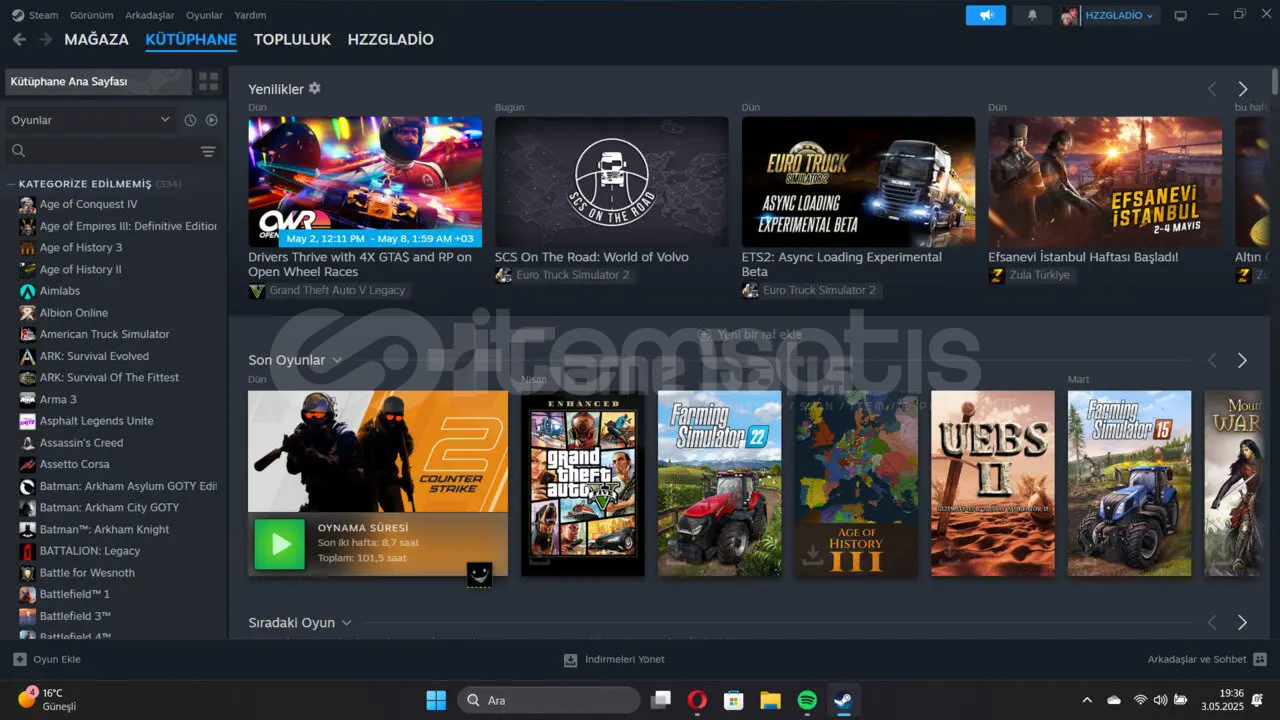Screen dimensions: 1280x720
Task: Toggle the ready-to-play filter icon
Action: [x=211, y=120]
